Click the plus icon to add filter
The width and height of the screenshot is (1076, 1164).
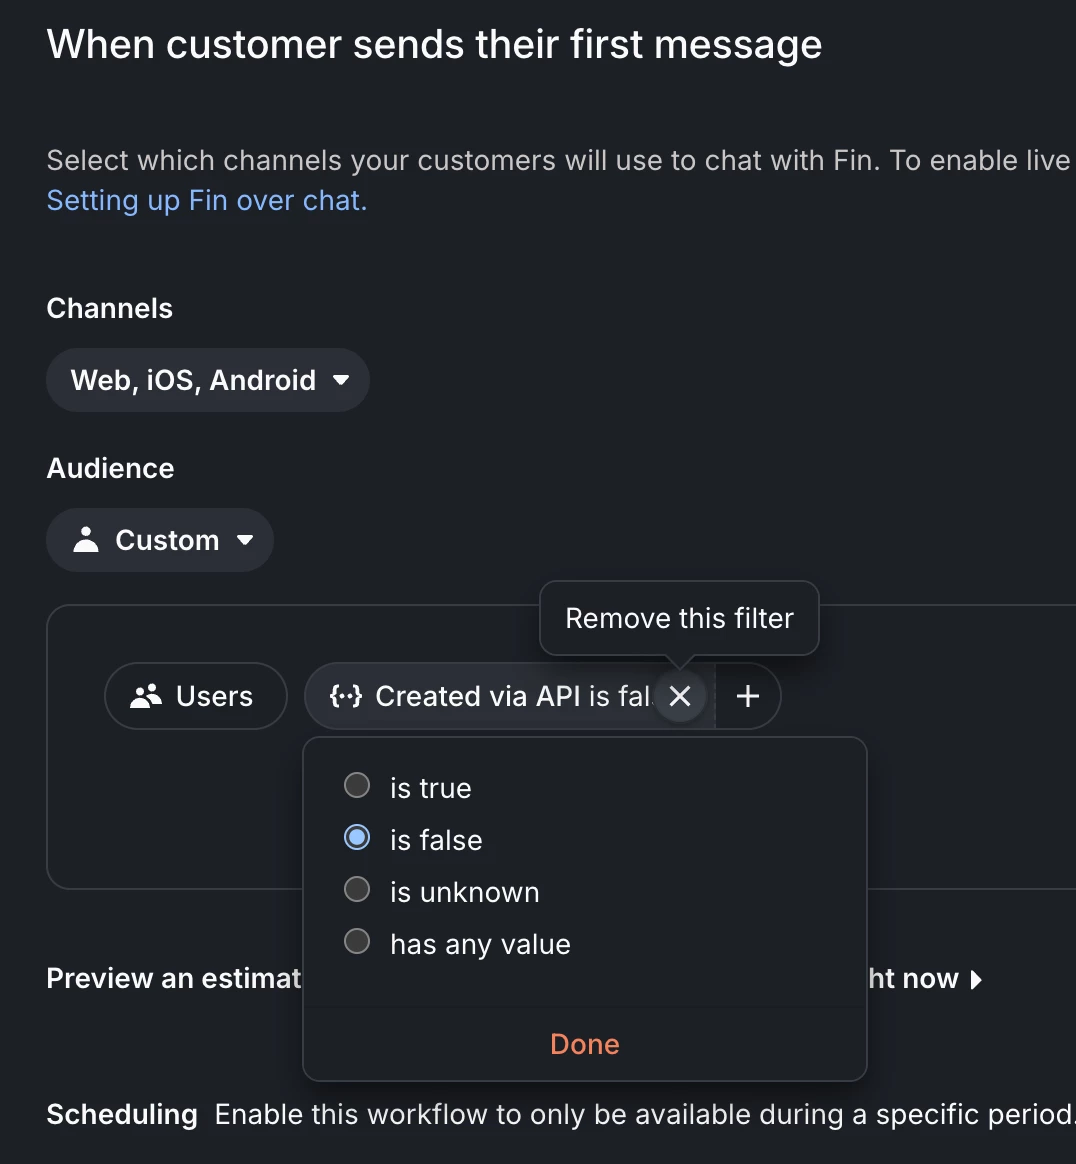[x=748, y=696]
